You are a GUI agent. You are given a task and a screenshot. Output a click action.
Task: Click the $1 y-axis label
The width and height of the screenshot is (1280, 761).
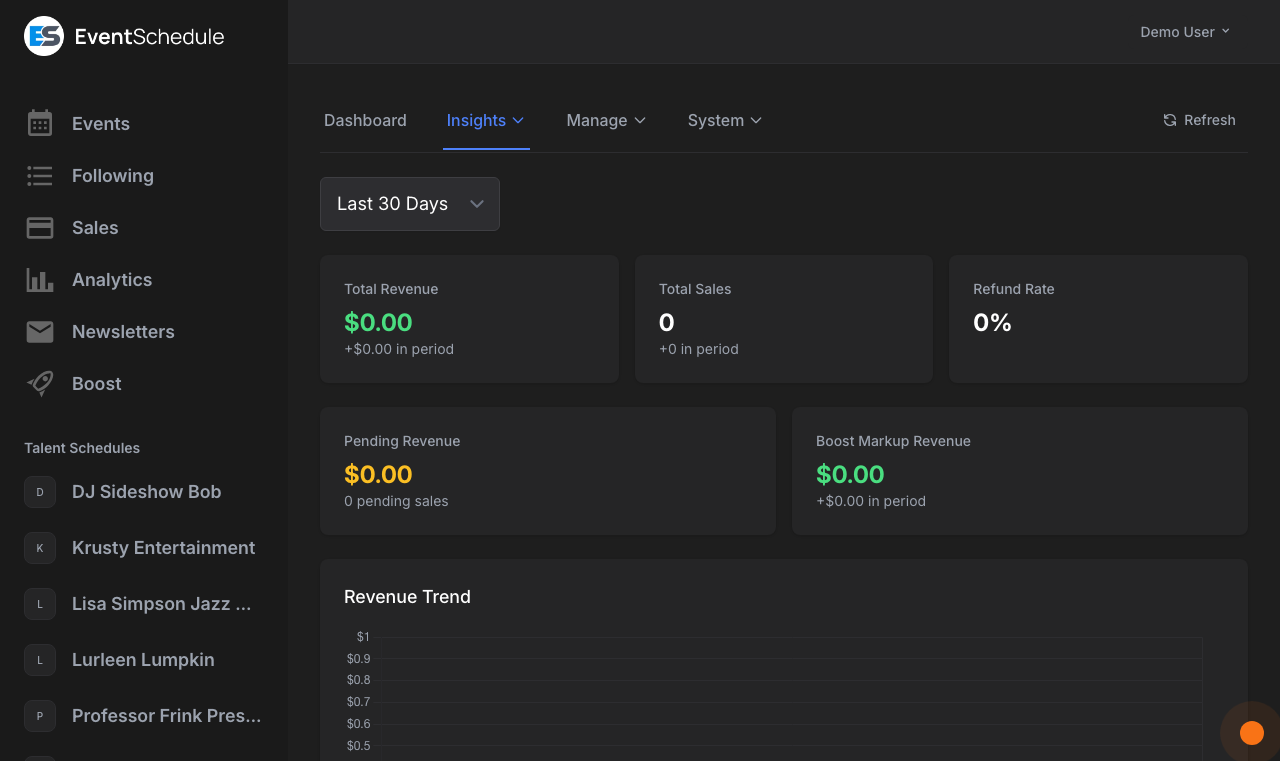tap(363, 636)
